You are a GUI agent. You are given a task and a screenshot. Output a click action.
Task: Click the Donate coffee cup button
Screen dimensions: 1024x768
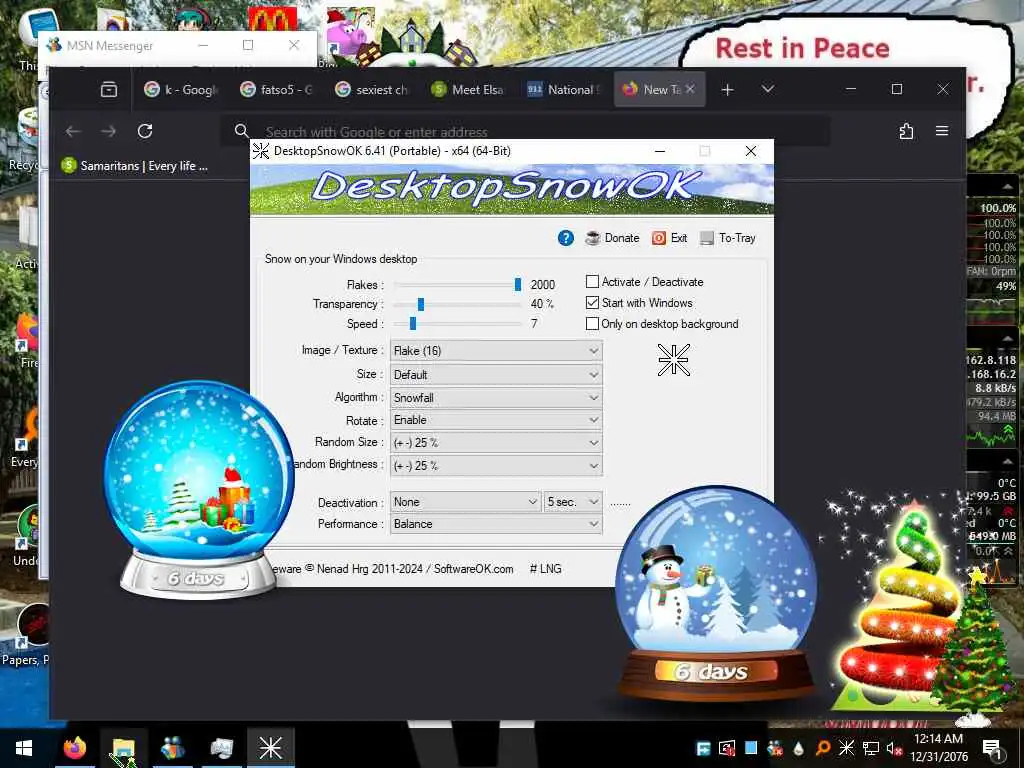coord(612,238)
